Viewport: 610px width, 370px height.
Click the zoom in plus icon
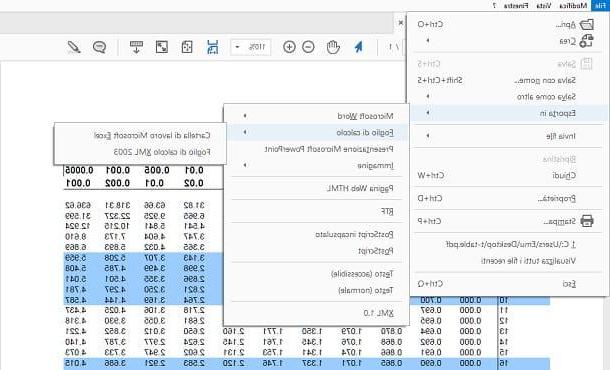tap(289, 47)
